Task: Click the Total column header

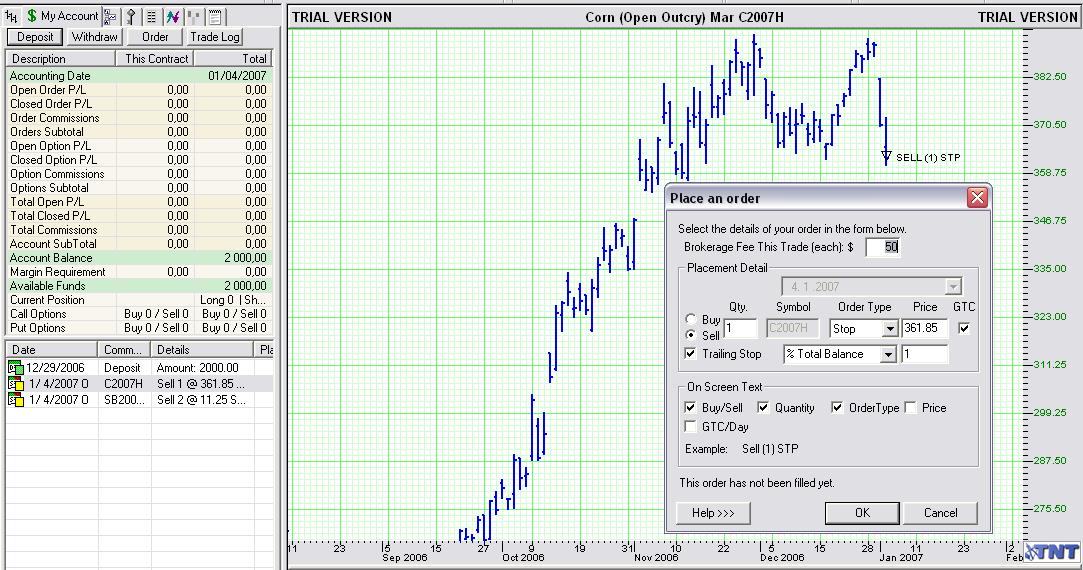Action: 232,59
